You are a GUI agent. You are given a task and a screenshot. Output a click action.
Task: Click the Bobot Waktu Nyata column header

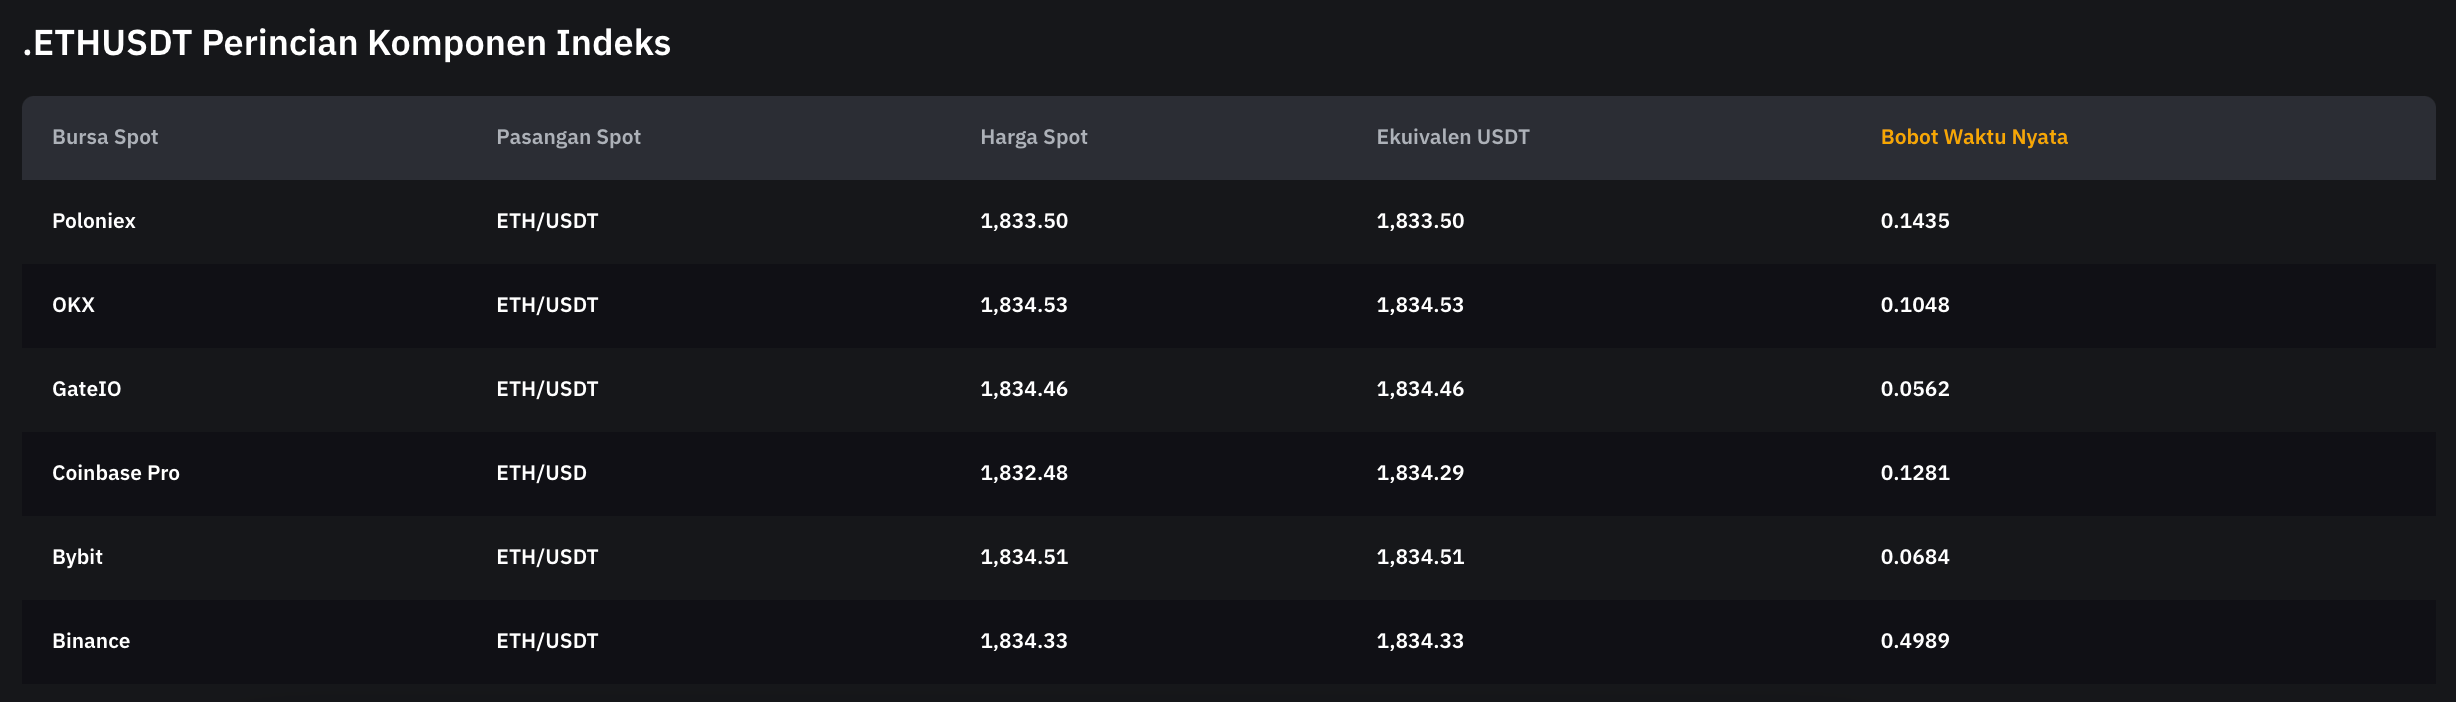click(x=1973, y=137)
